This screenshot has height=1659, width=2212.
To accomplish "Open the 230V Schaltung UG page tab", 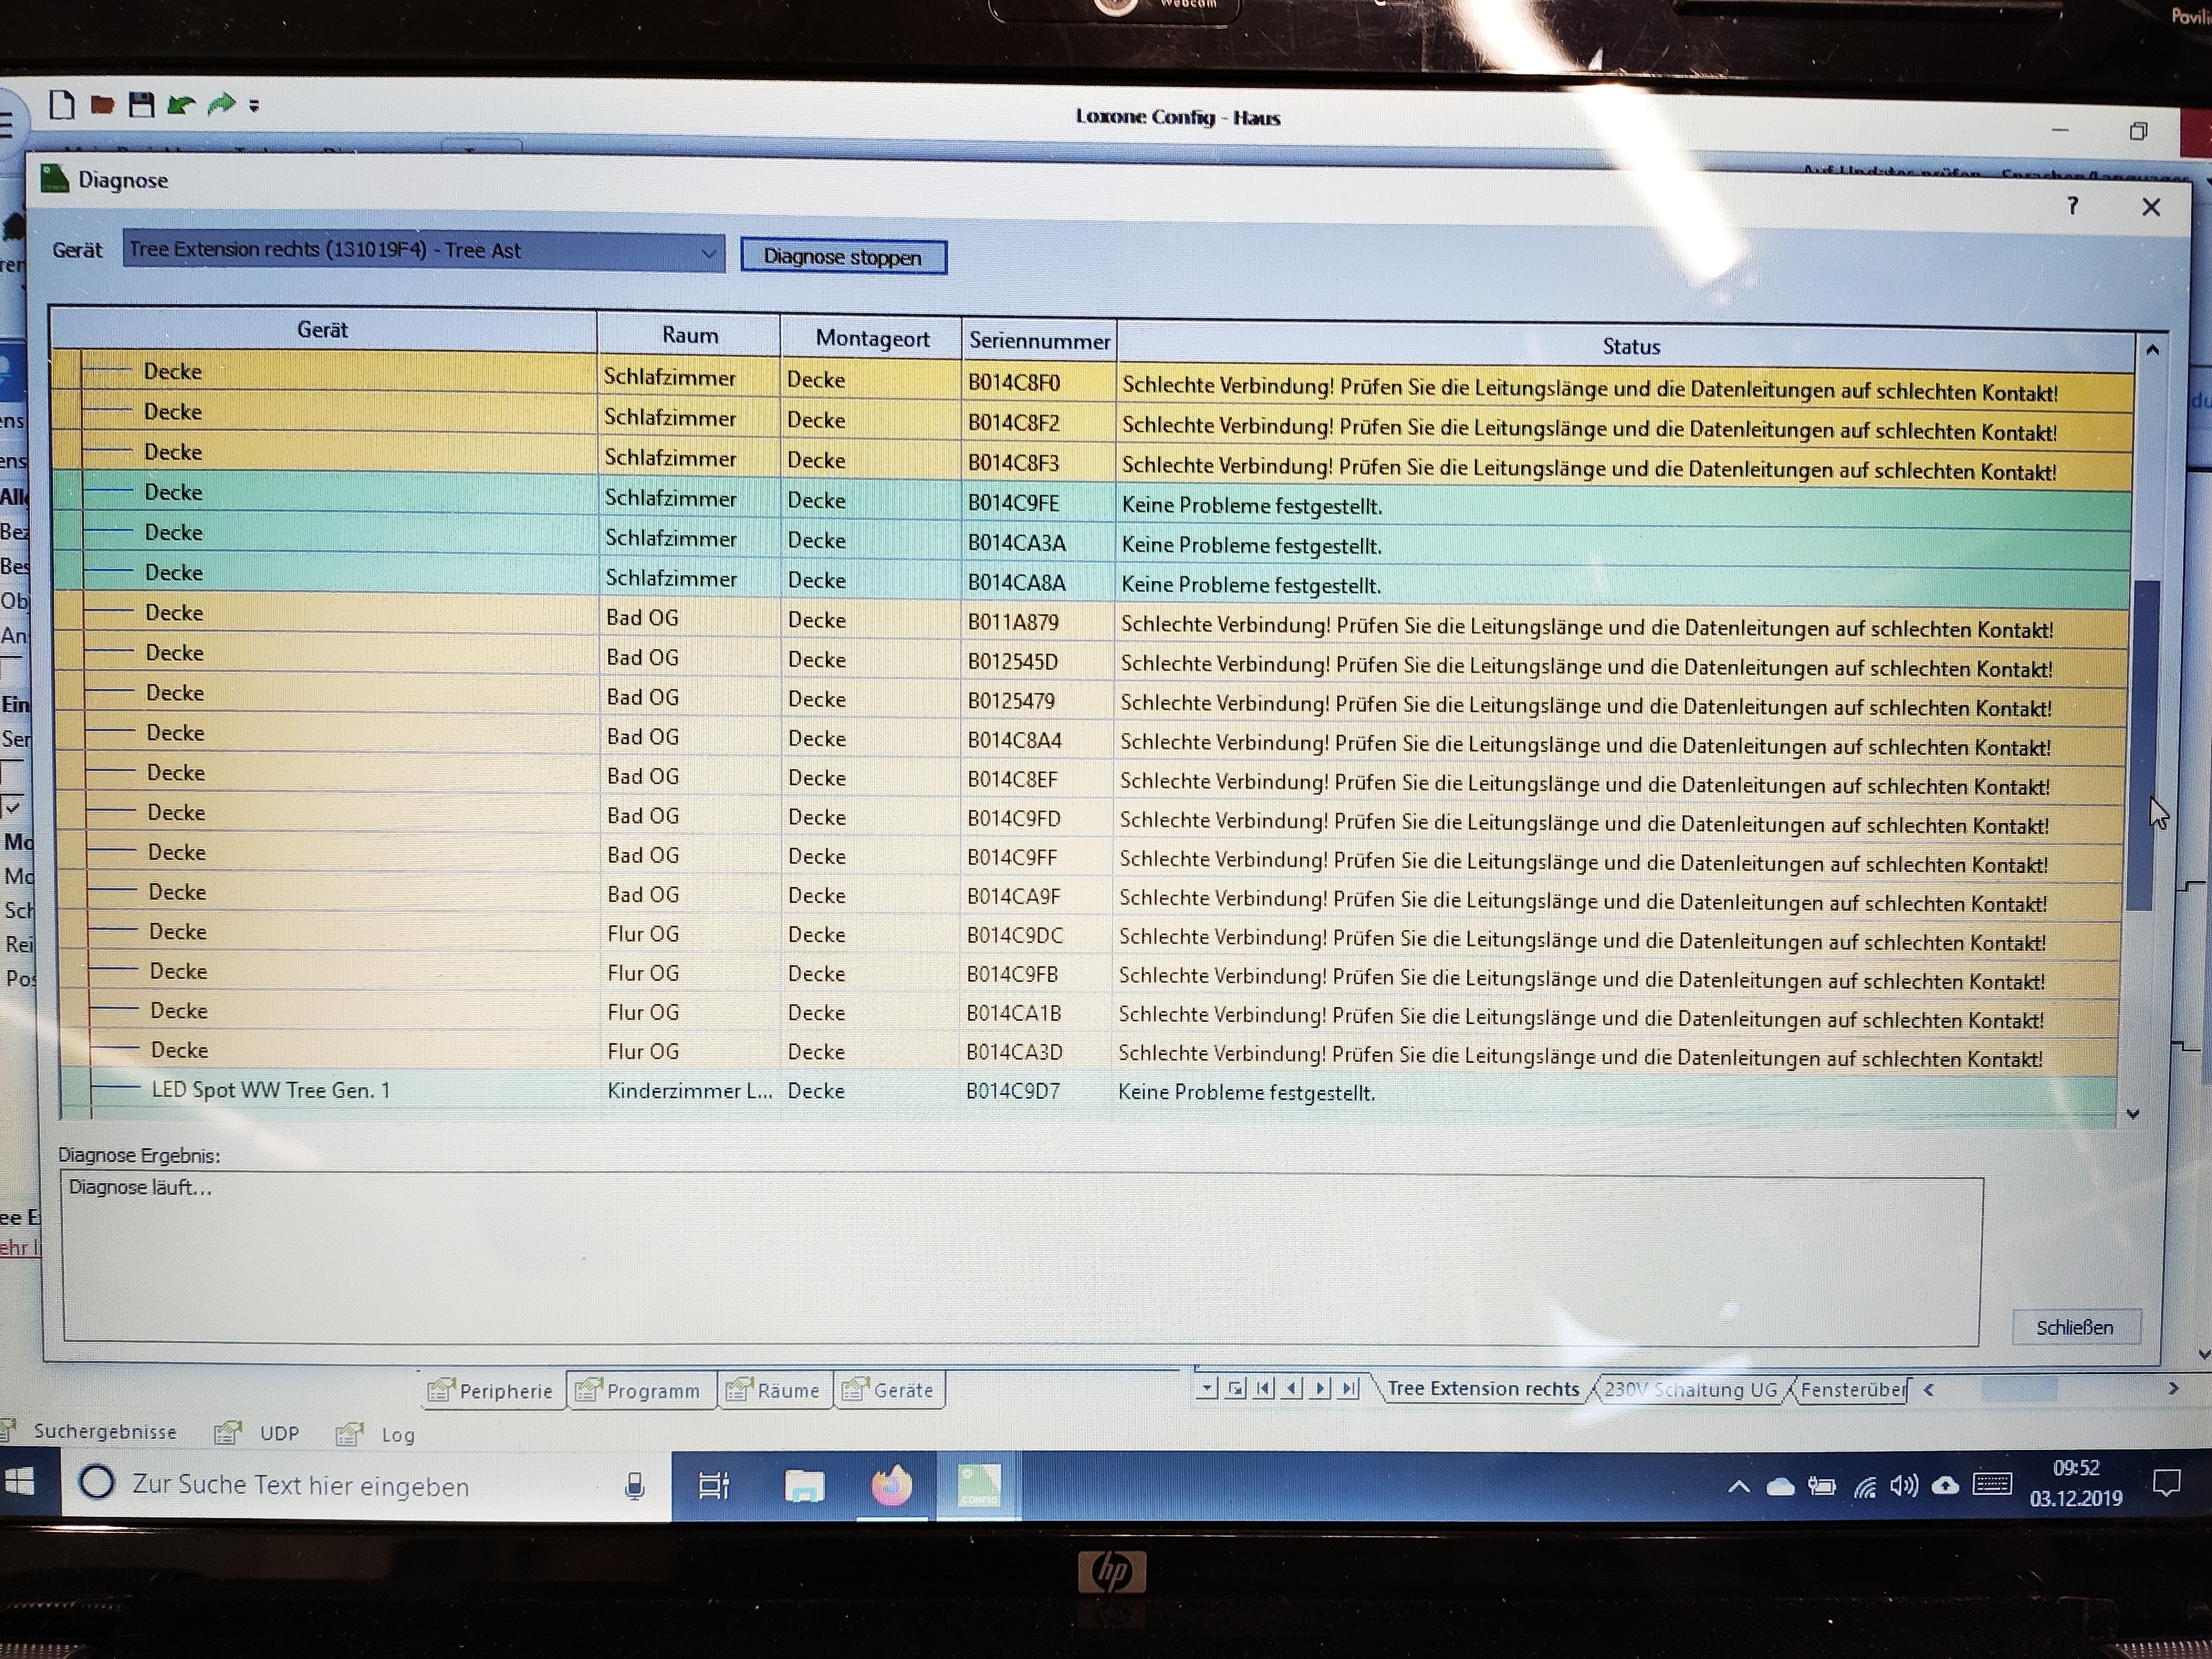I will pyautogui.click(x=1690, y=1389).
